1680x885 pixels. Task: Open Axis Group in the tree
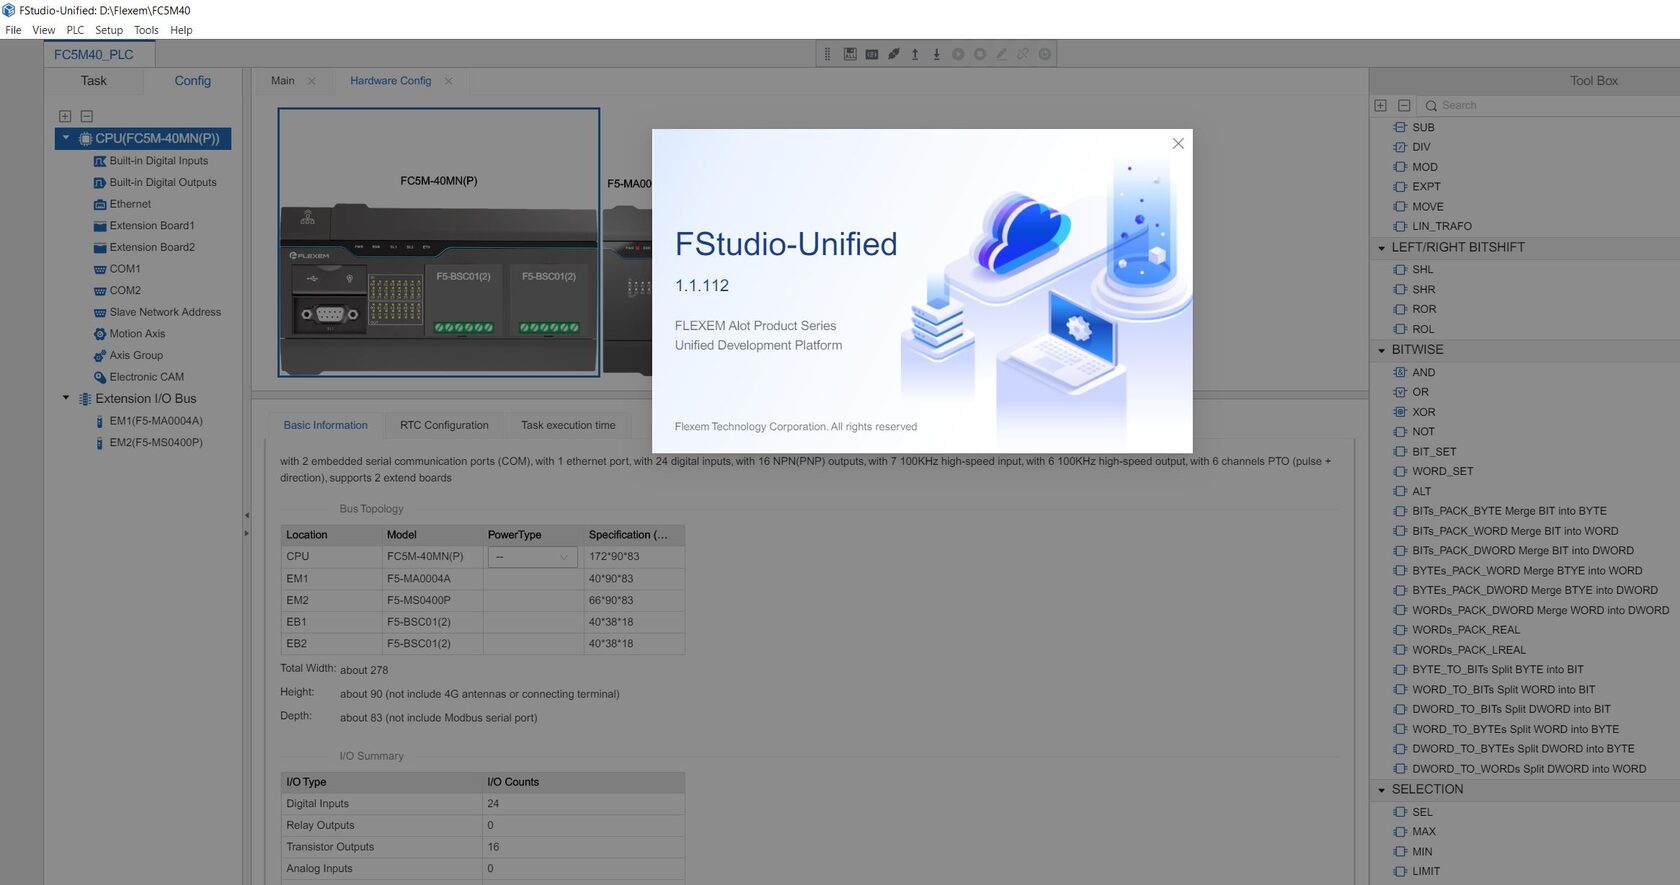136,356
